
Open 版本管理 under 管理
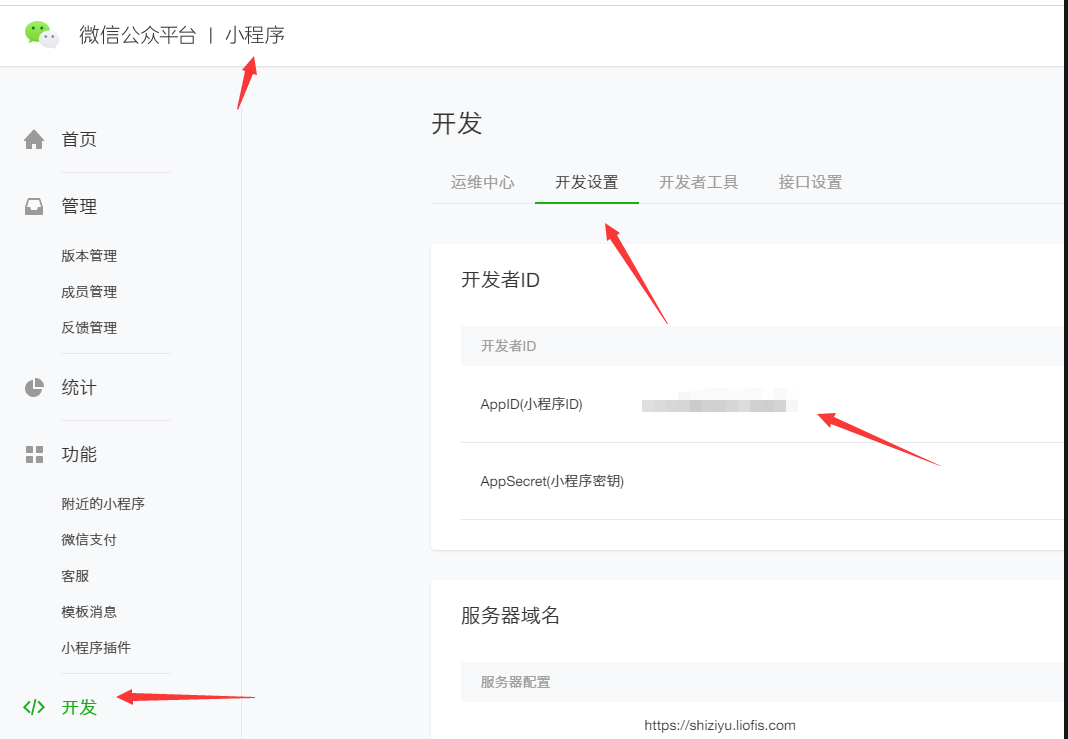pos(89,256)
